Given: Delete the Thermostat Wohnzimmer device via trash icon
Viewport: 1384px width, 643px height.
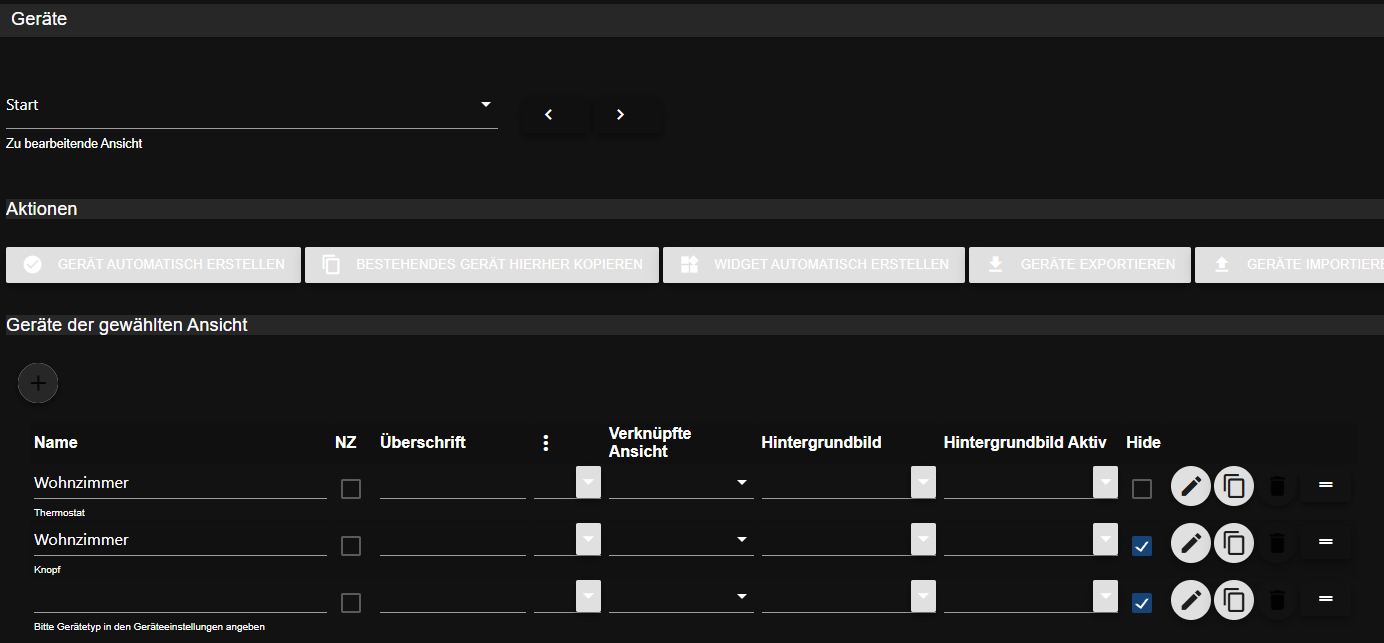Looking at the screenshot, I should 1277,487.
